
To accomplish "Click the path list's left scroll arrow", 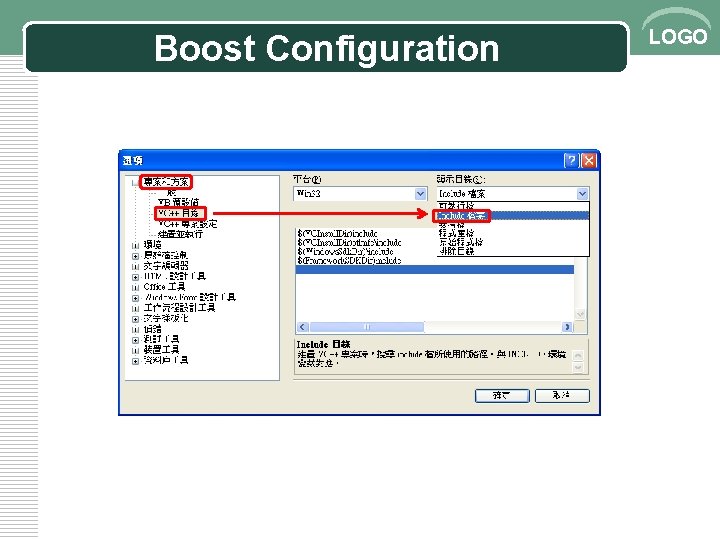I will point(302,327).
